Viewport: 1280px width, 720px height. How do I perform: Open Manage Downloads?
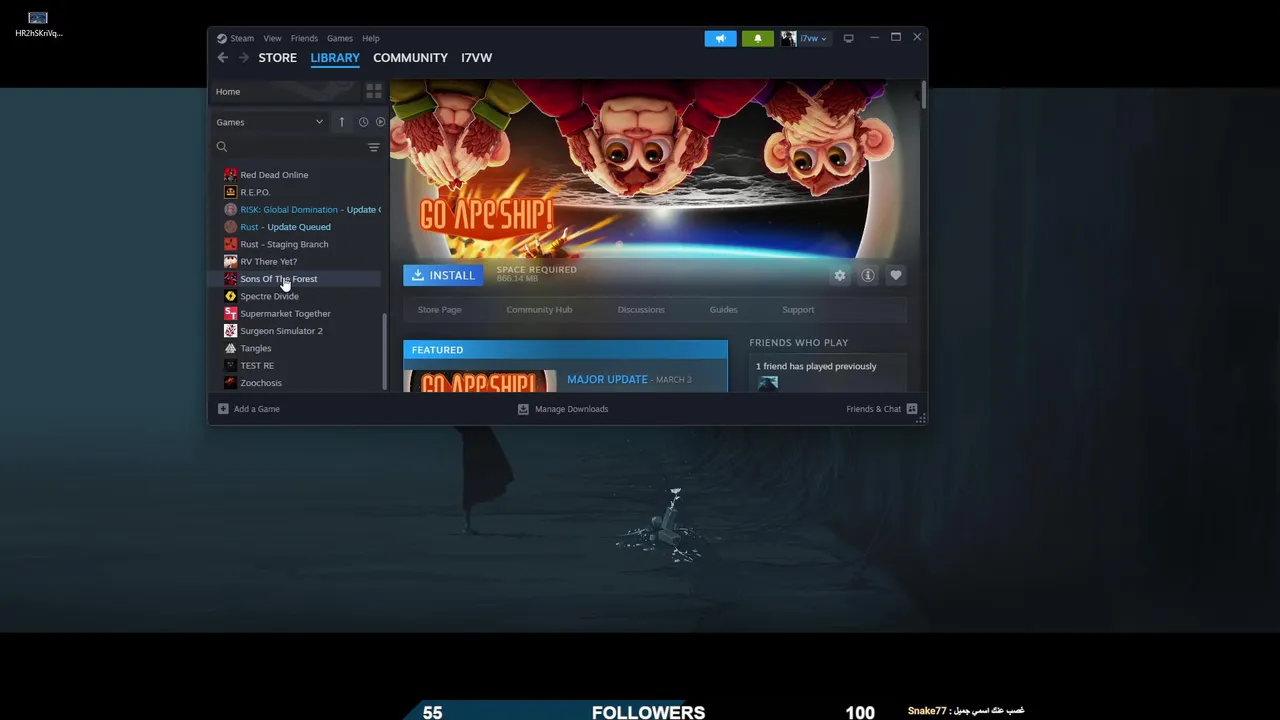click(x=563, y=409)
